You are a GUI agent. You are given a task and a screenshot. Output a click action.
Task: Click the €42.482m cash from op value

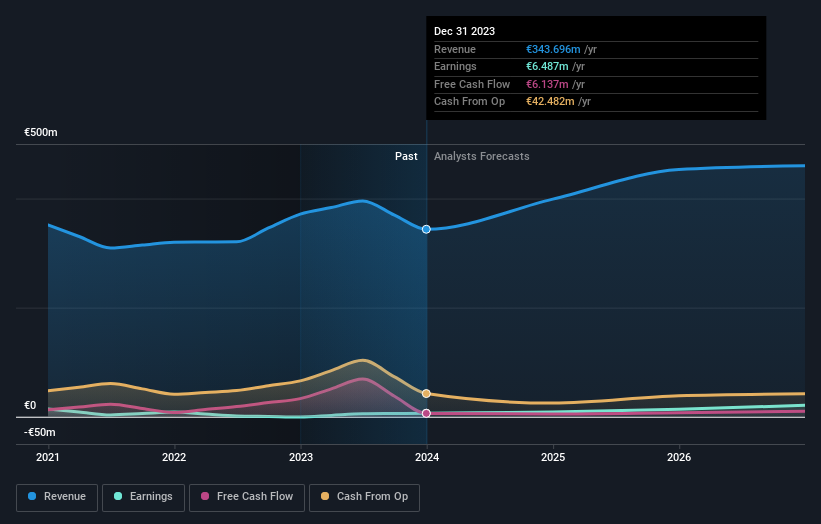point(550,102)
